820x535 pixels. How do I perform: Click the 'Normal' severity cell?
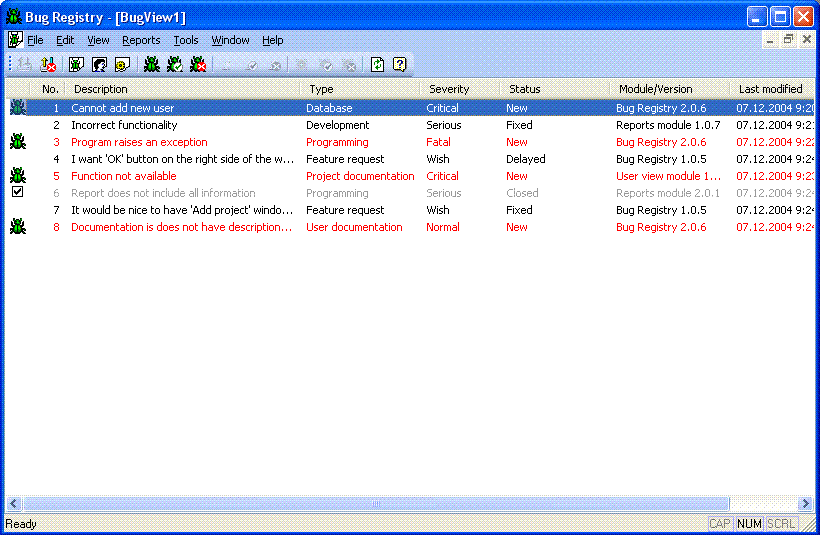tap(442, 227)
